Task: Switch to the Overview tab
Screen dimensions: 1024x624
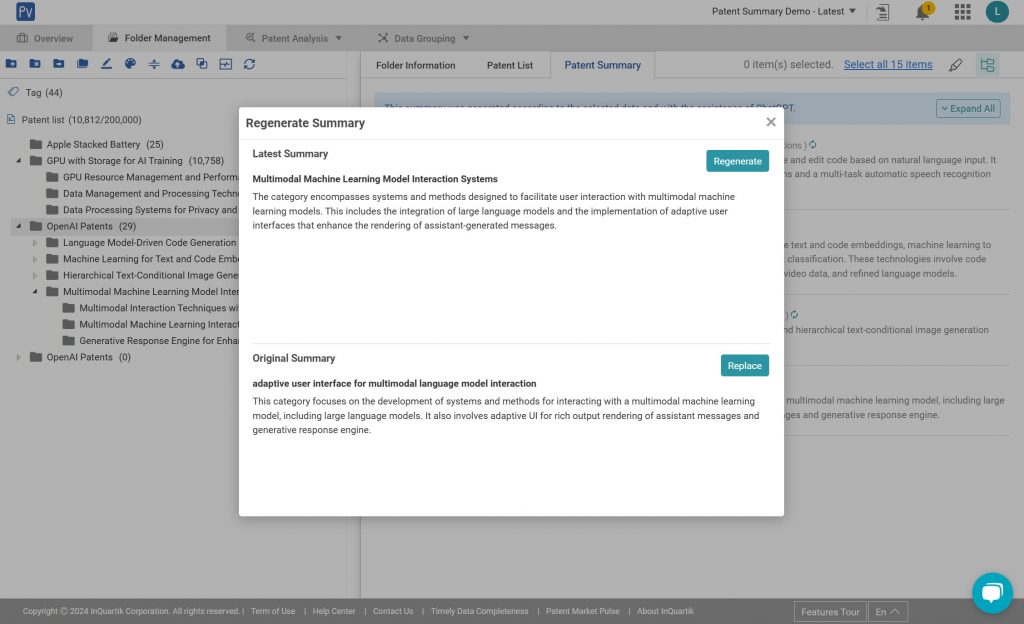Action: point(45,38)
